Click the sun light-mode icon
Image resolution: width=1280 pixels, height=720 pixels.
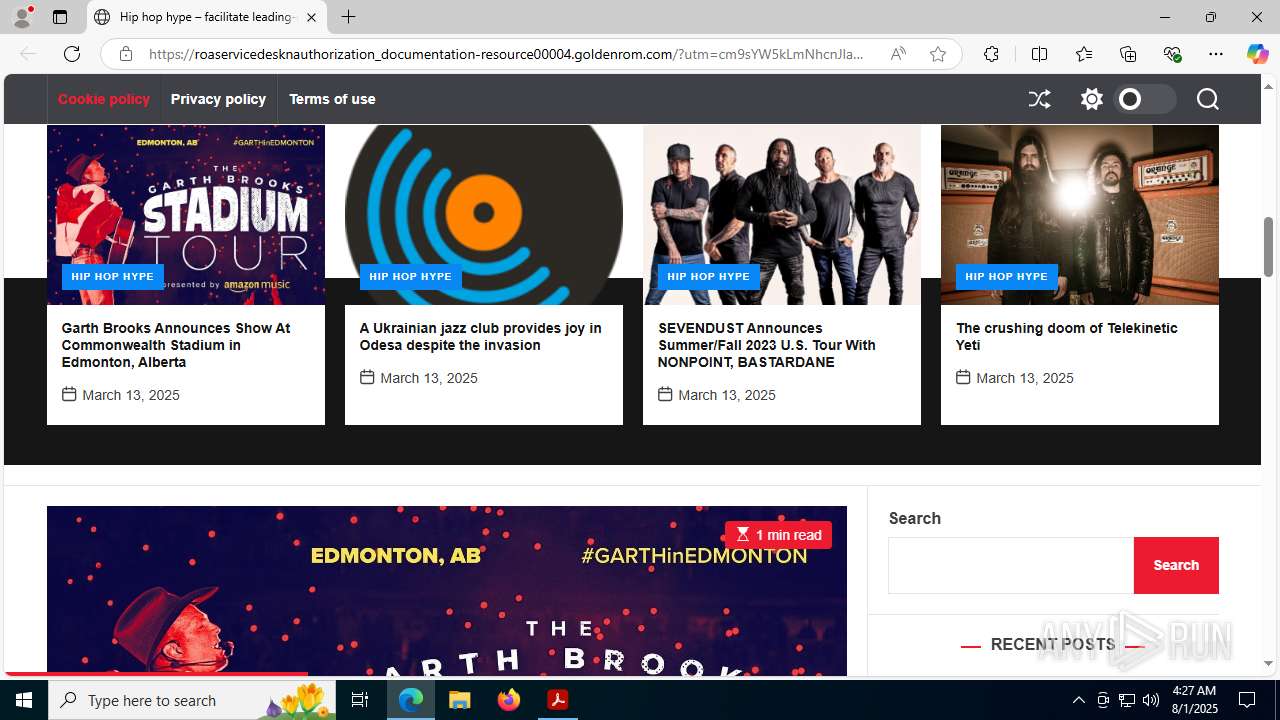1091,99
